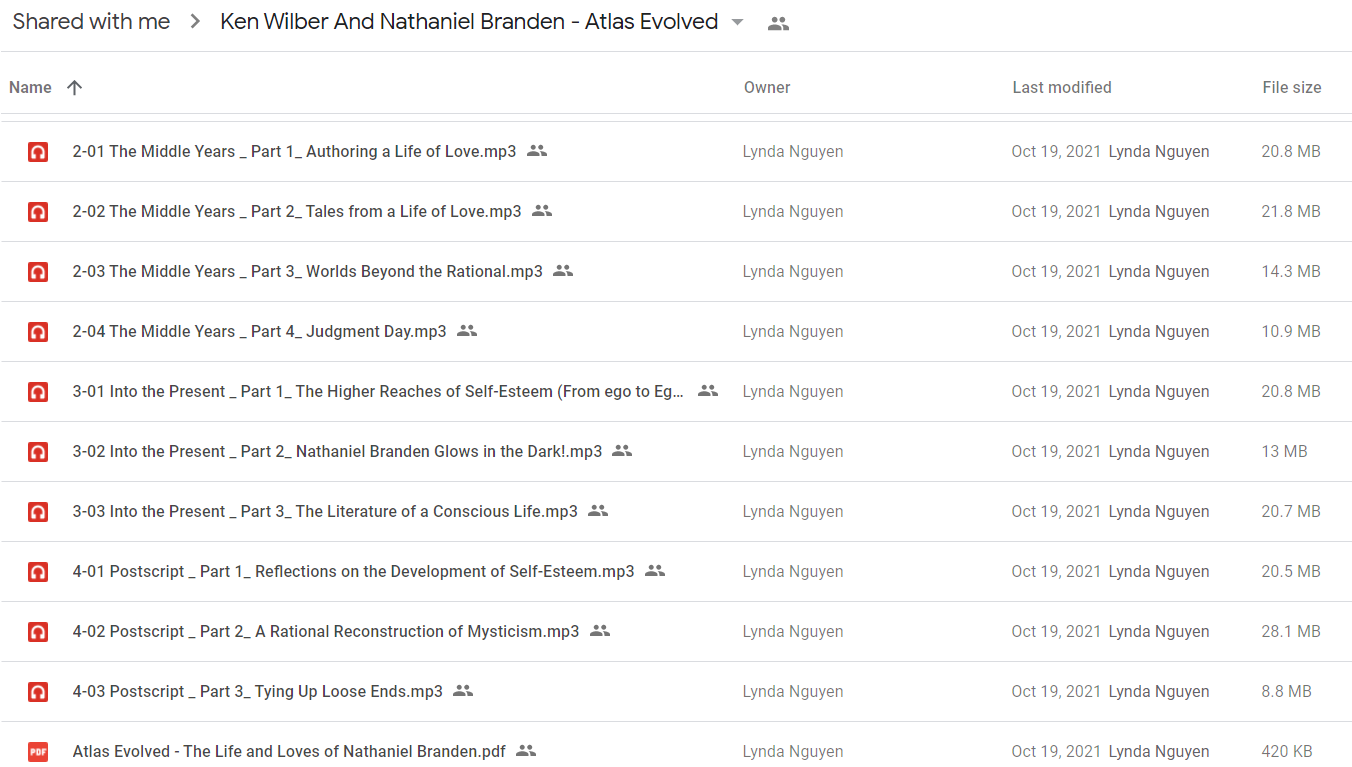Click audio icon for 3-03 Literature of a Conscious Life

(38, 512)
